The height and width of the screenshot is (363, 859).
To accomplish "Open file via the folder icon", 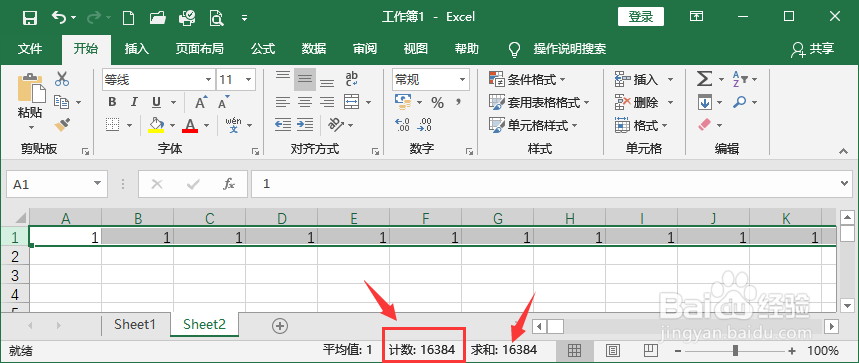I will tap(157, 18).
